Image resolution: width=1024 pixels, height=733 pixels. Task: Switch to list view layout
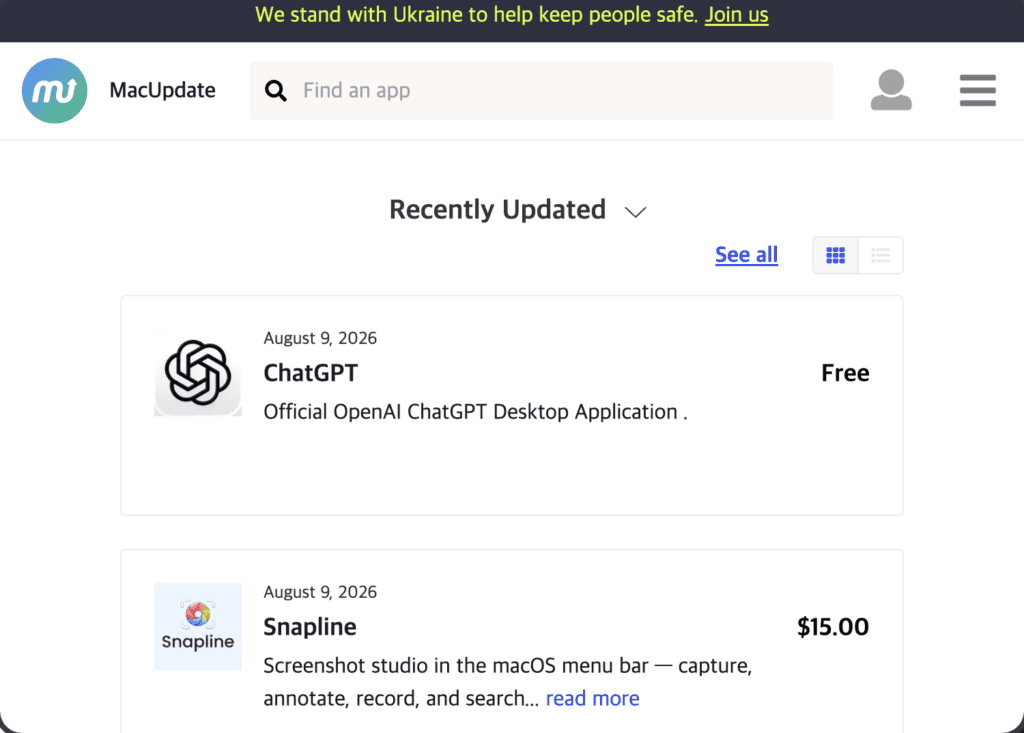pos(880,255)
